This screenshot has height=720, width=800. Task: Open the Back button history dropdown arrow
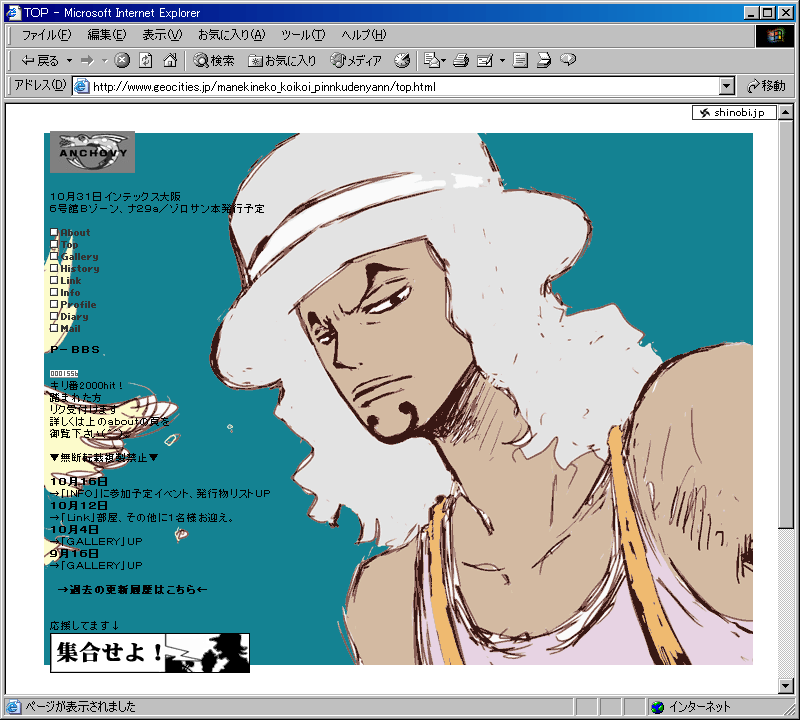click(x=69, y=61)
